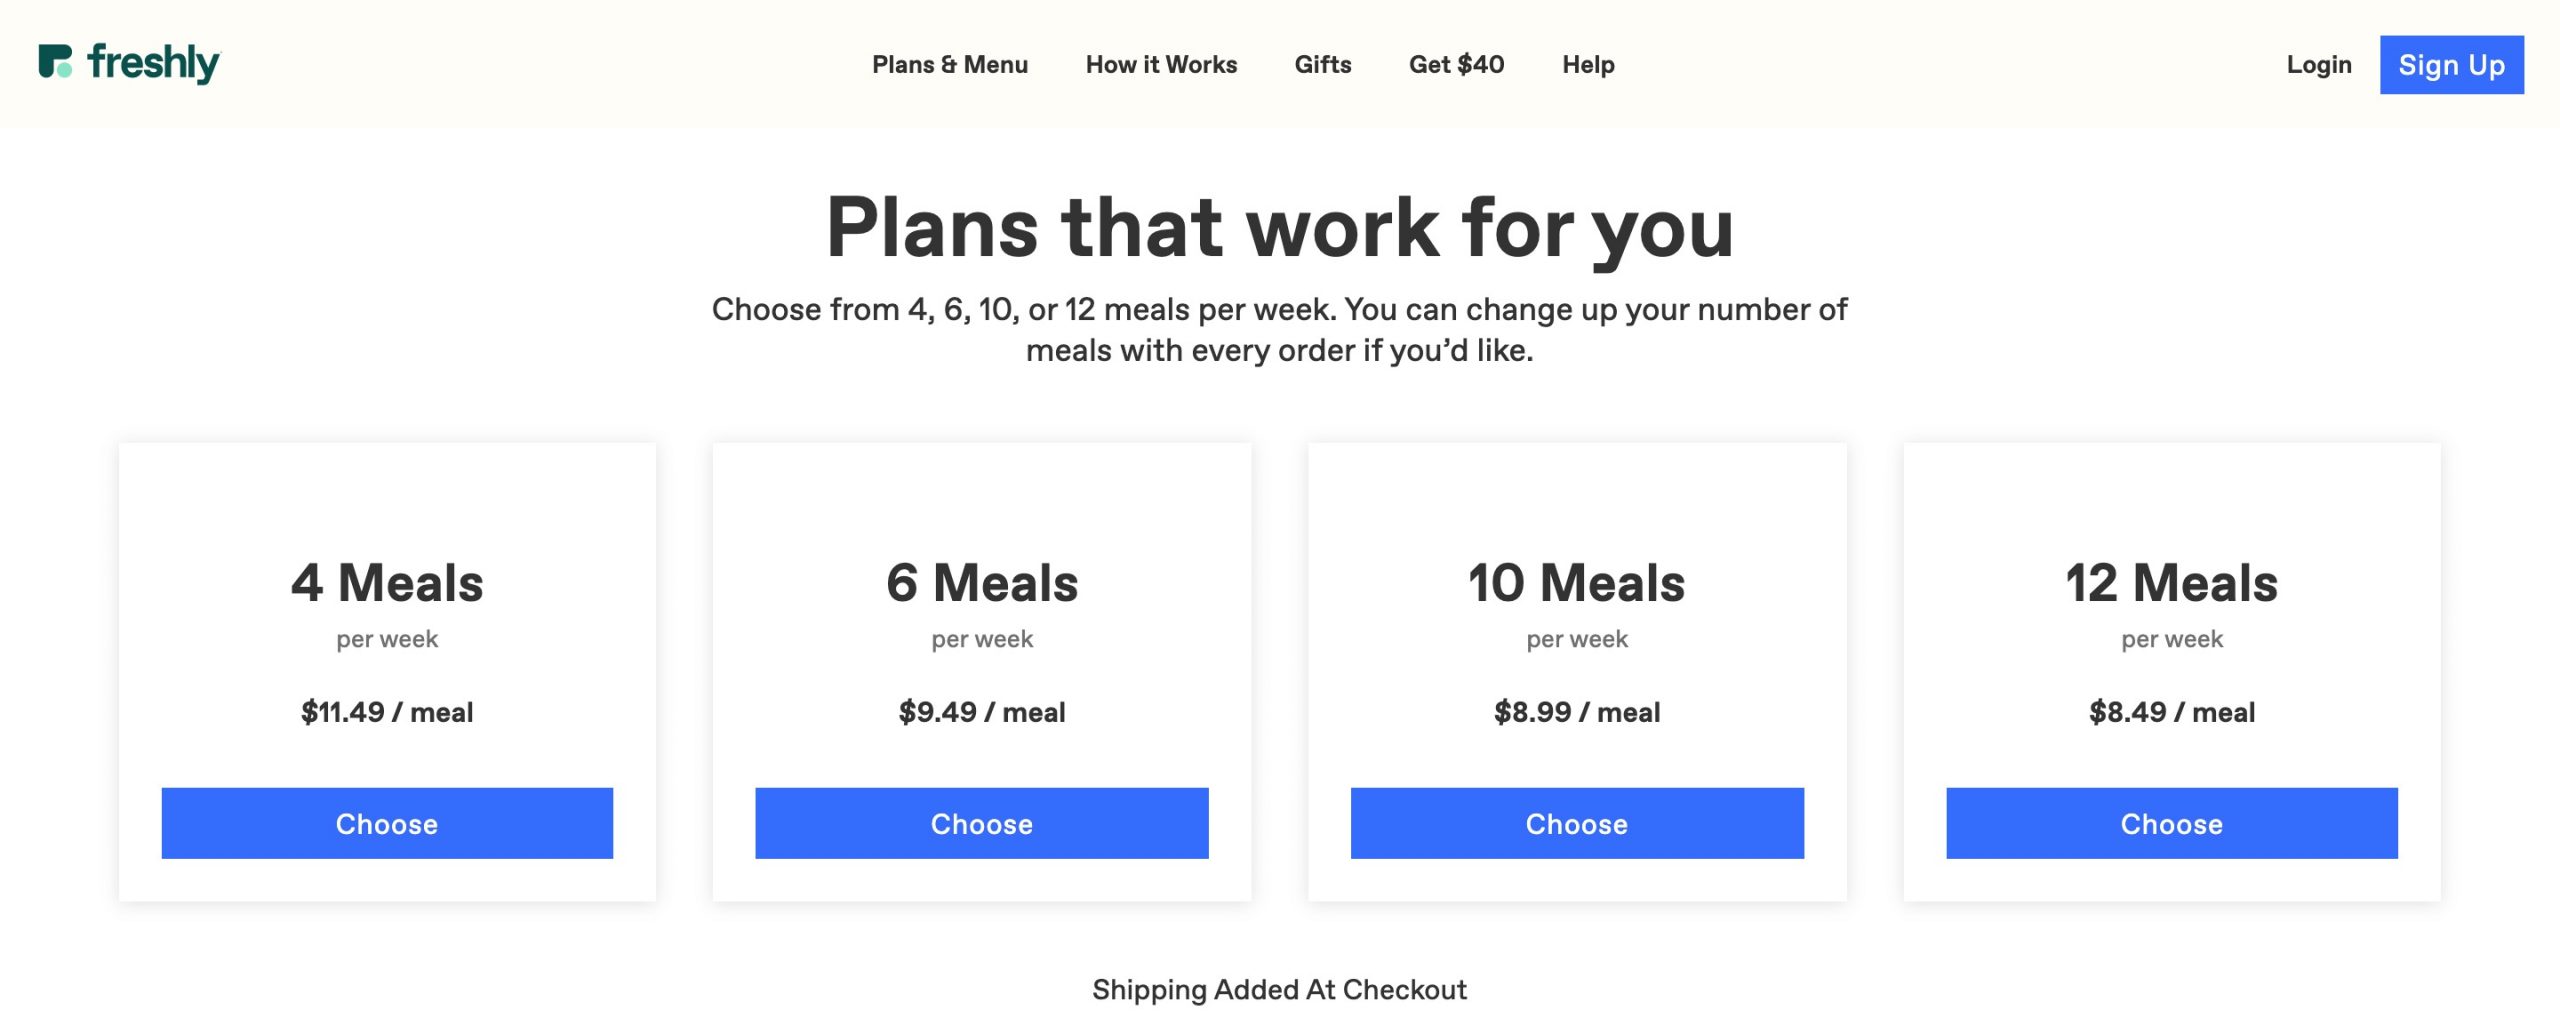Choose the 10 Meals plan
2560x1026 pixels.
(x=1577, y=823)
